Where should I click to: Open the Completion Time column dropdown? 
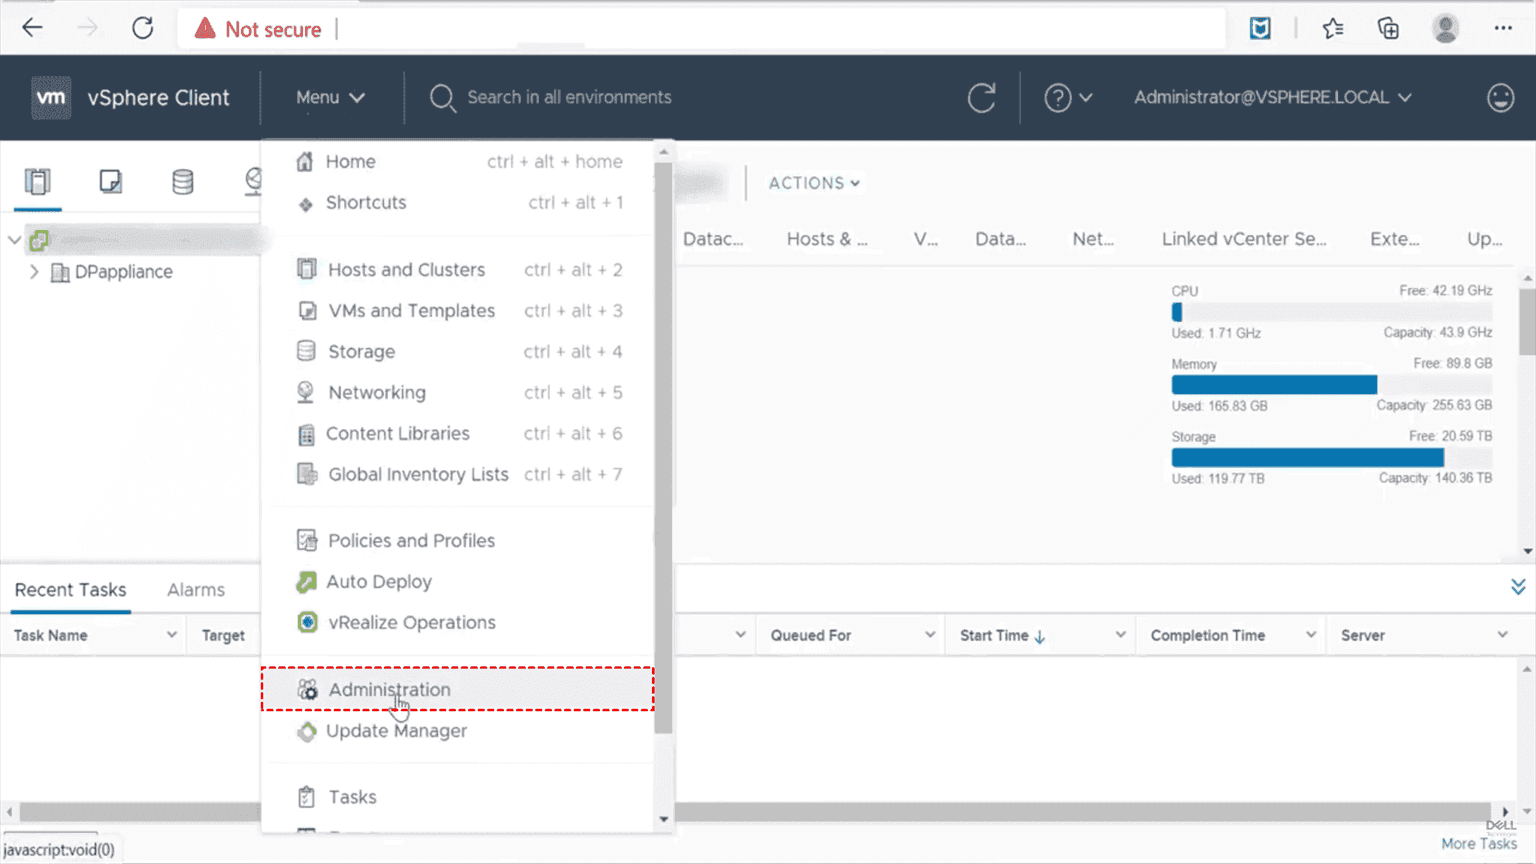coord(1310,635)
